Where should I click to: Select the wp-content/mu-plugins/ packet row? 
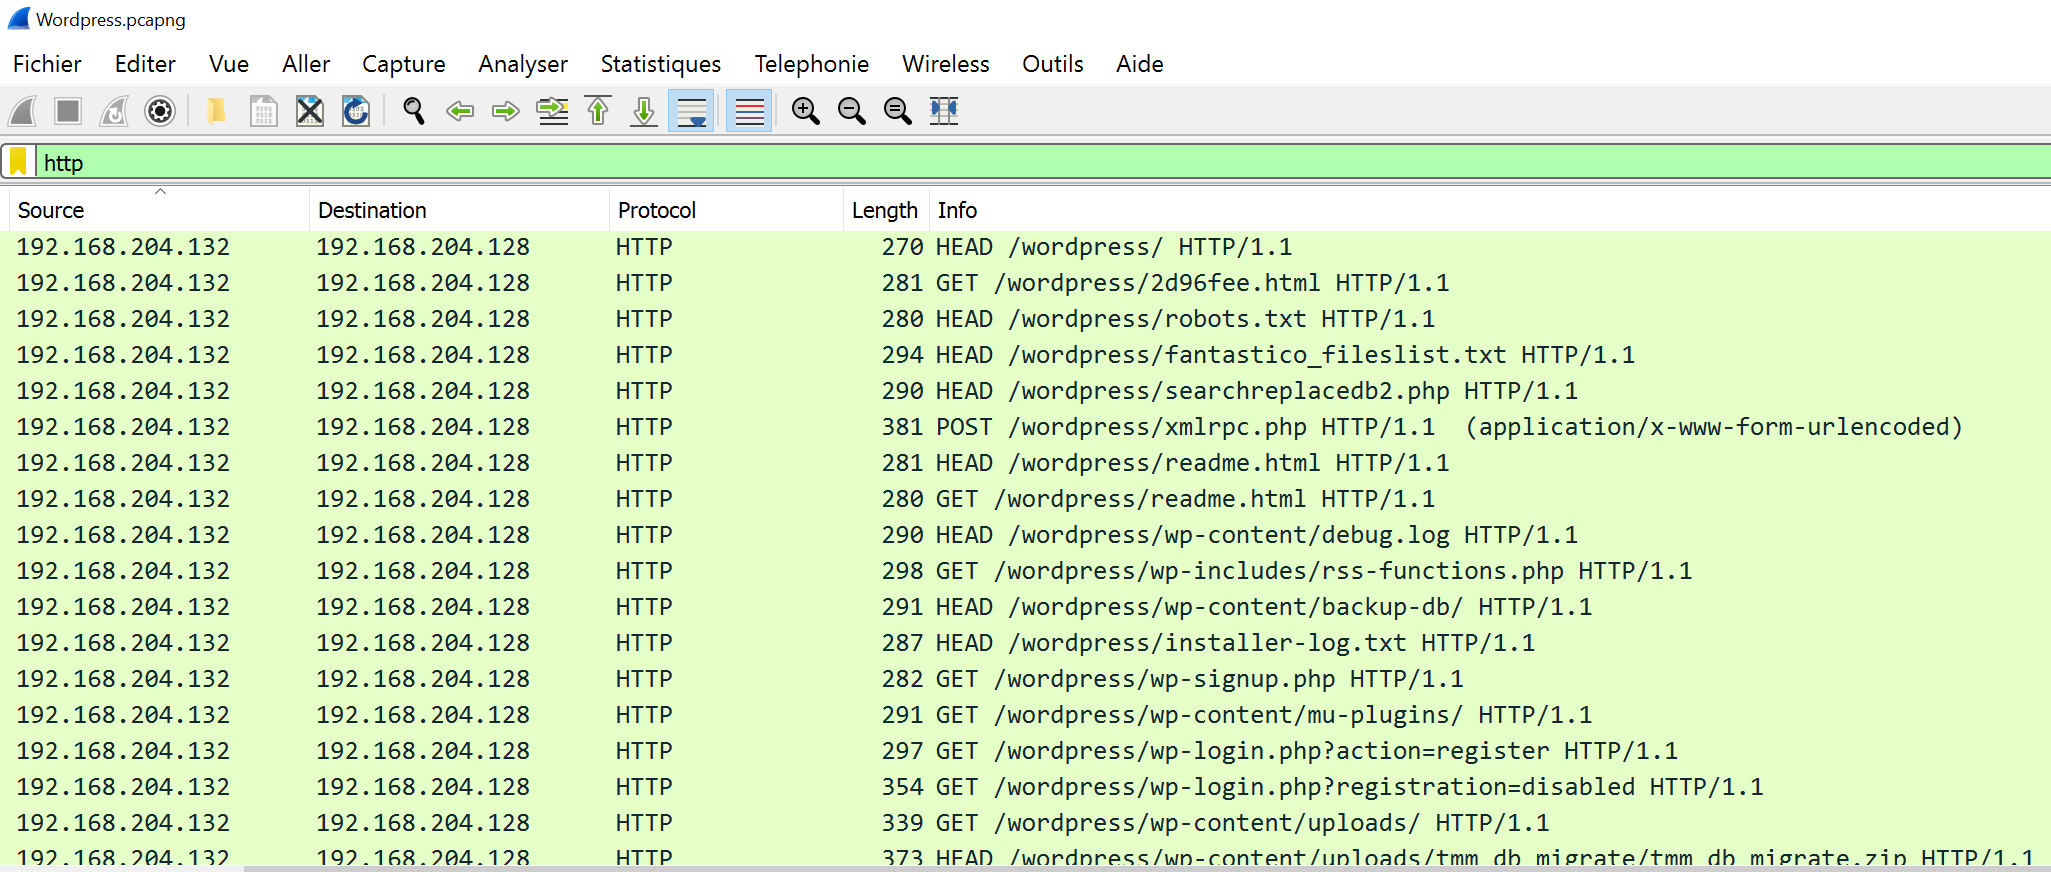(1025, 715)
